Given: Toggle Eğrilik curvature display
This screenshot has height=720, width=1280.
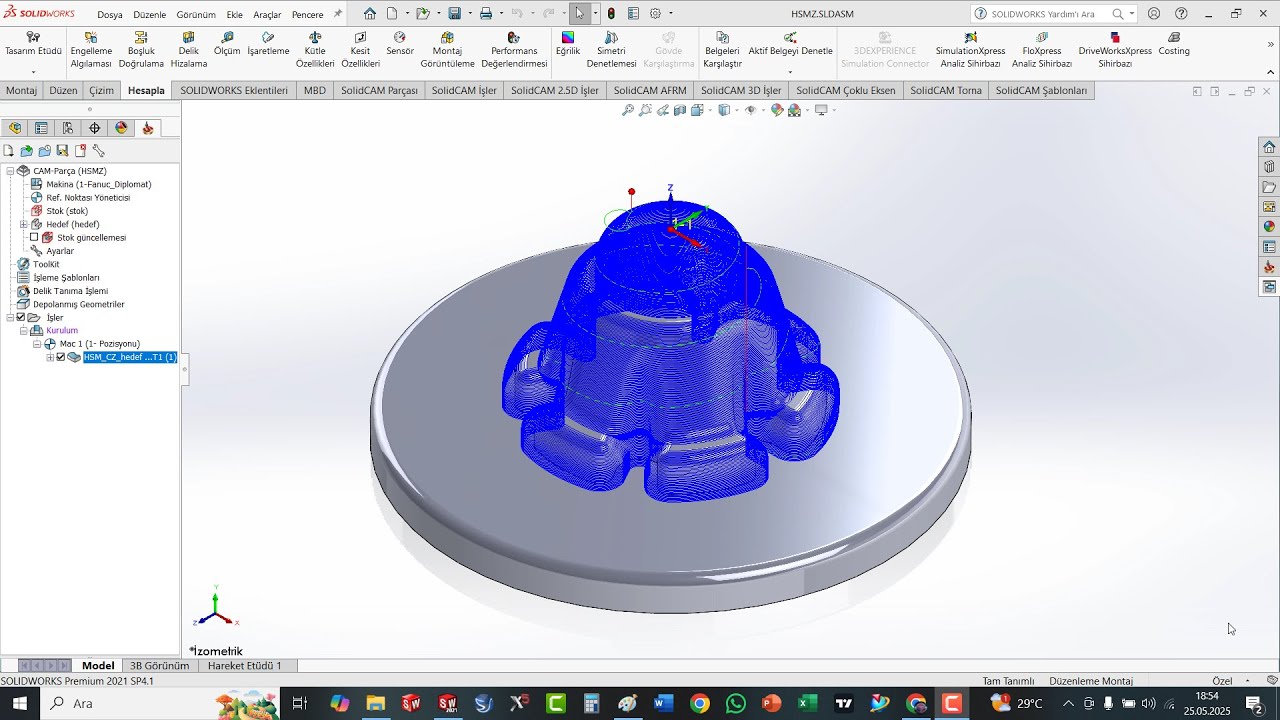Looking at the screenshot, I should coord(568,44).
